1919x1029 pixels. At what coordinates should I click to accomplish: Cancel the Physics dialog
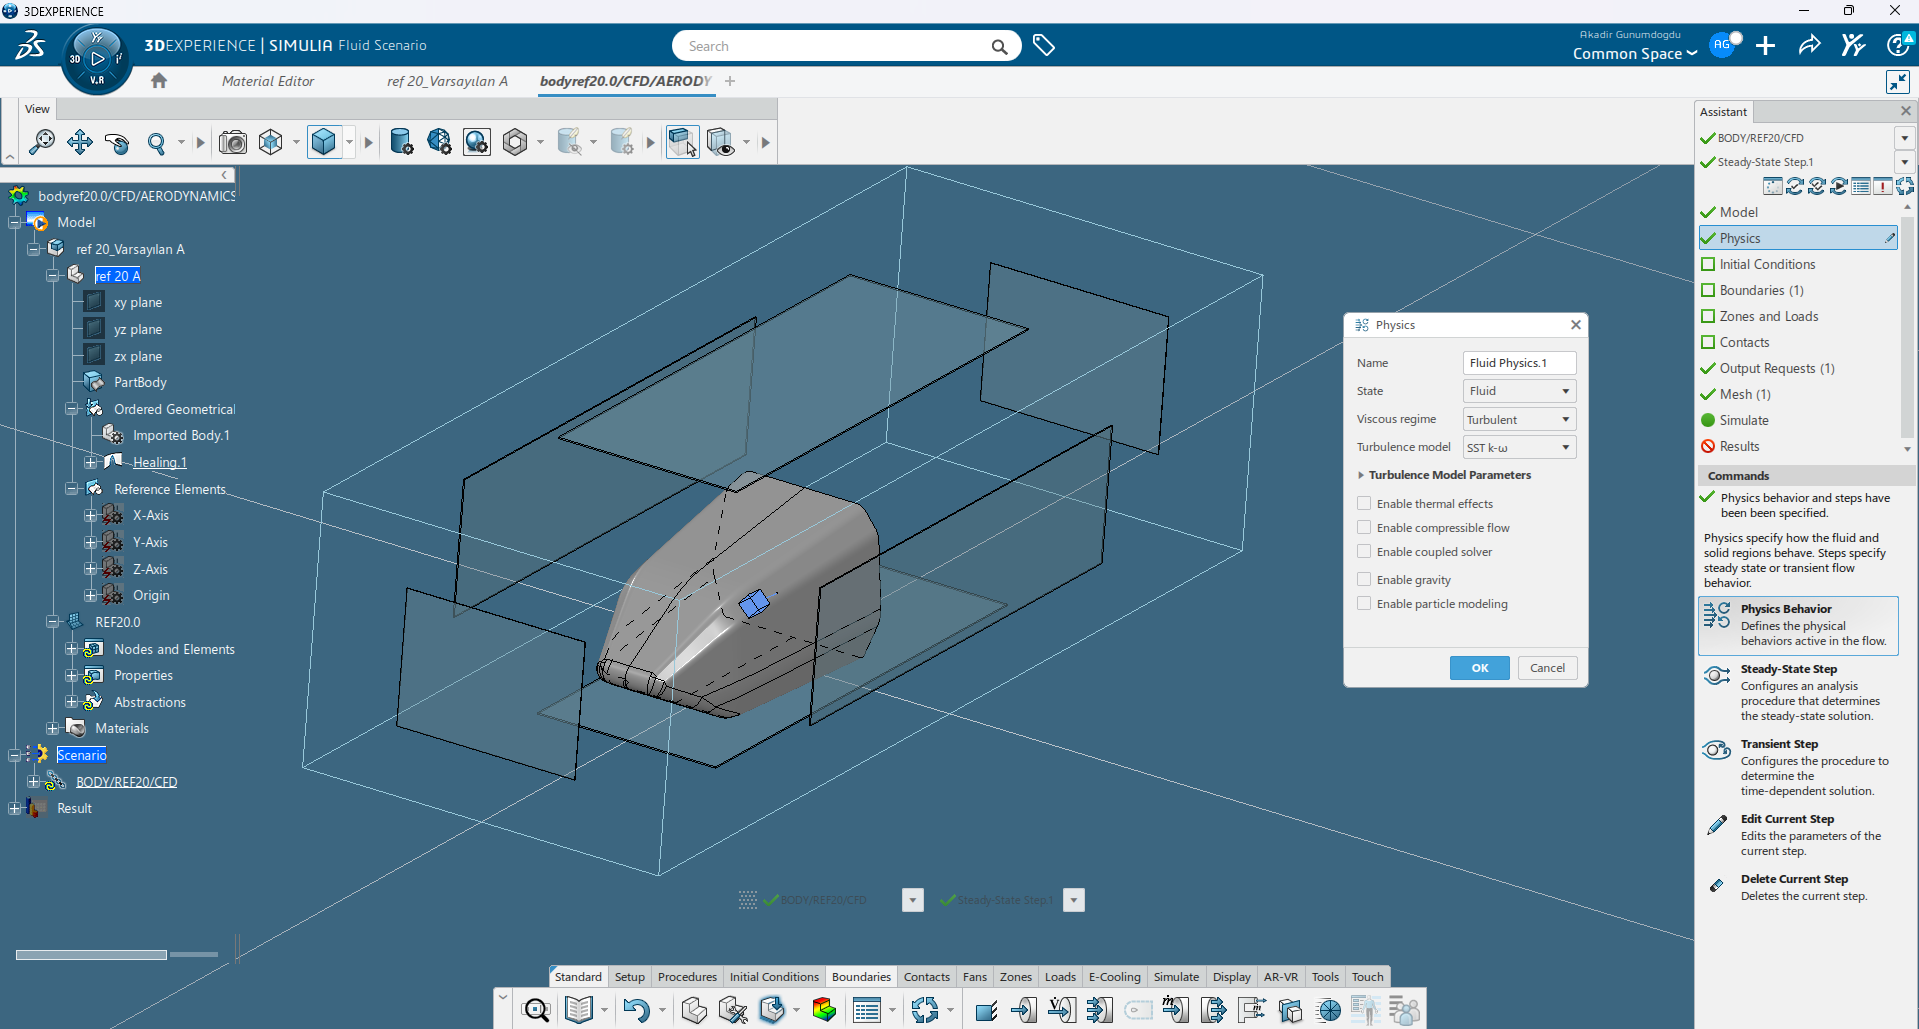click(x=1548, y=668)
